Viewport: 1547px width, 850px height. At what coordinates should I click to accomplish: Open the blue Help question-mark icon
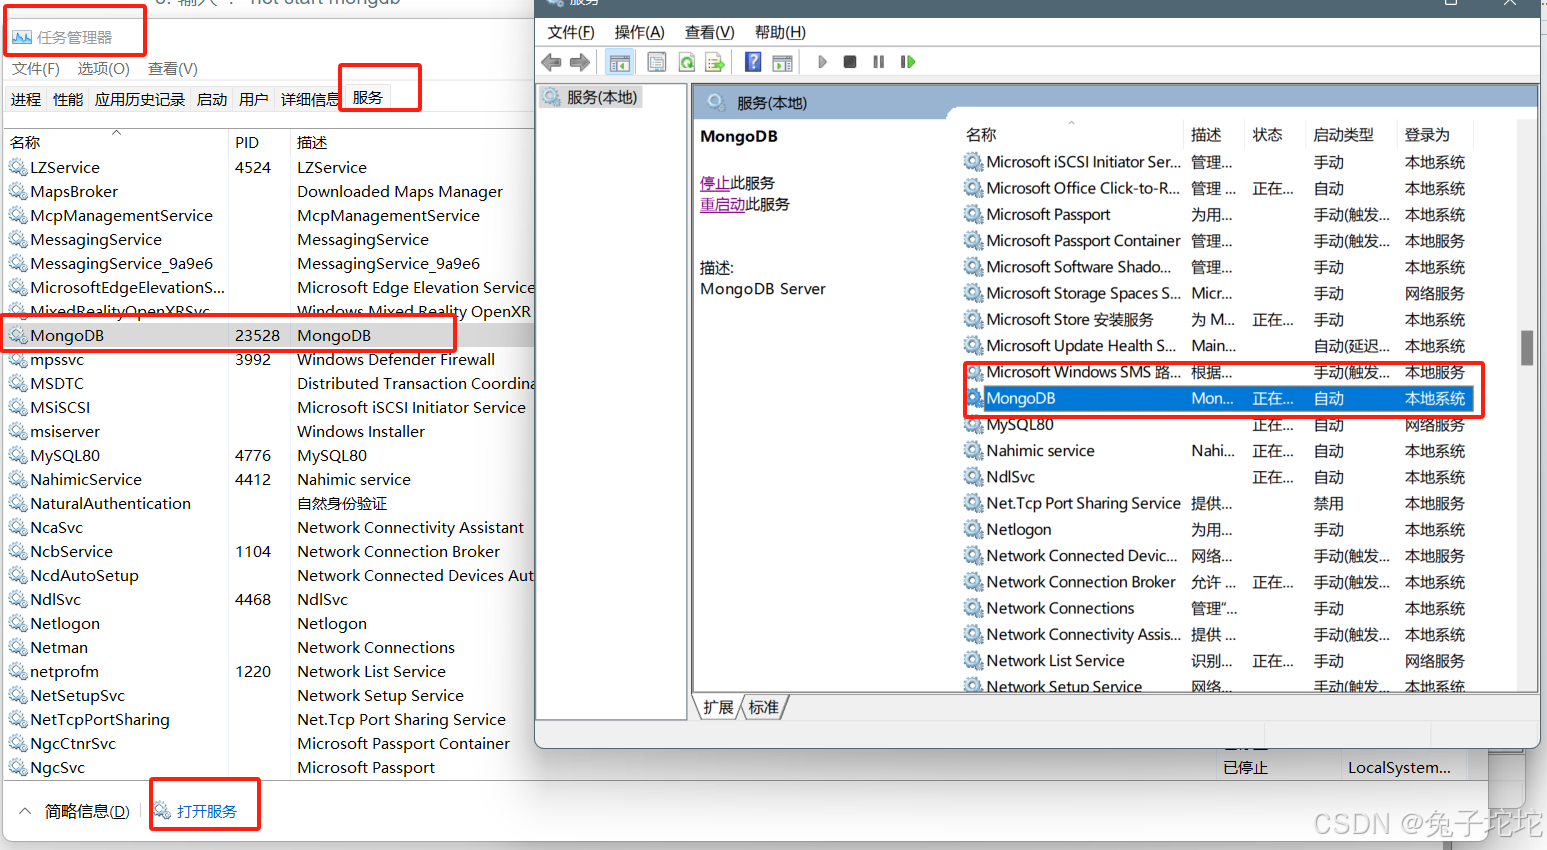pos(753,62)
